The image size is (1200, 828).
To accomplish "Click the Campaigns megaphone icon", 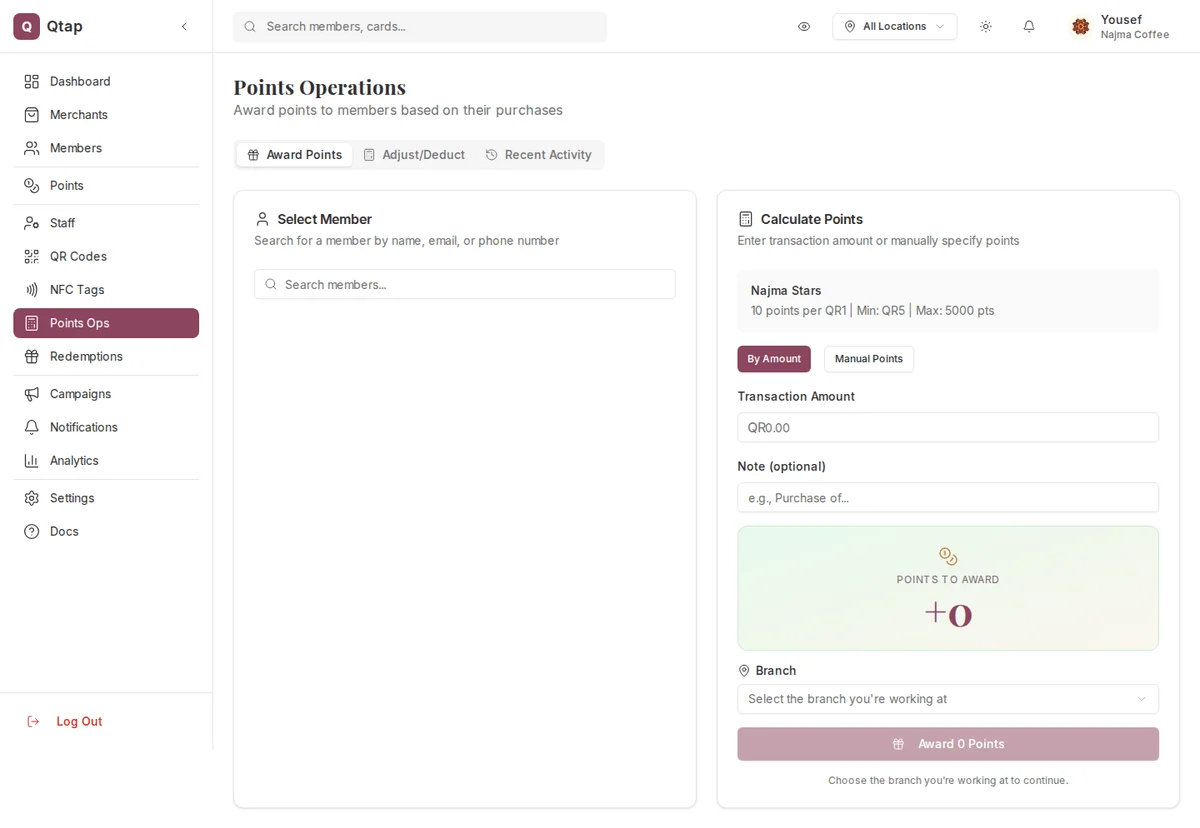I will pyautogui.click(x=32, y=394).
